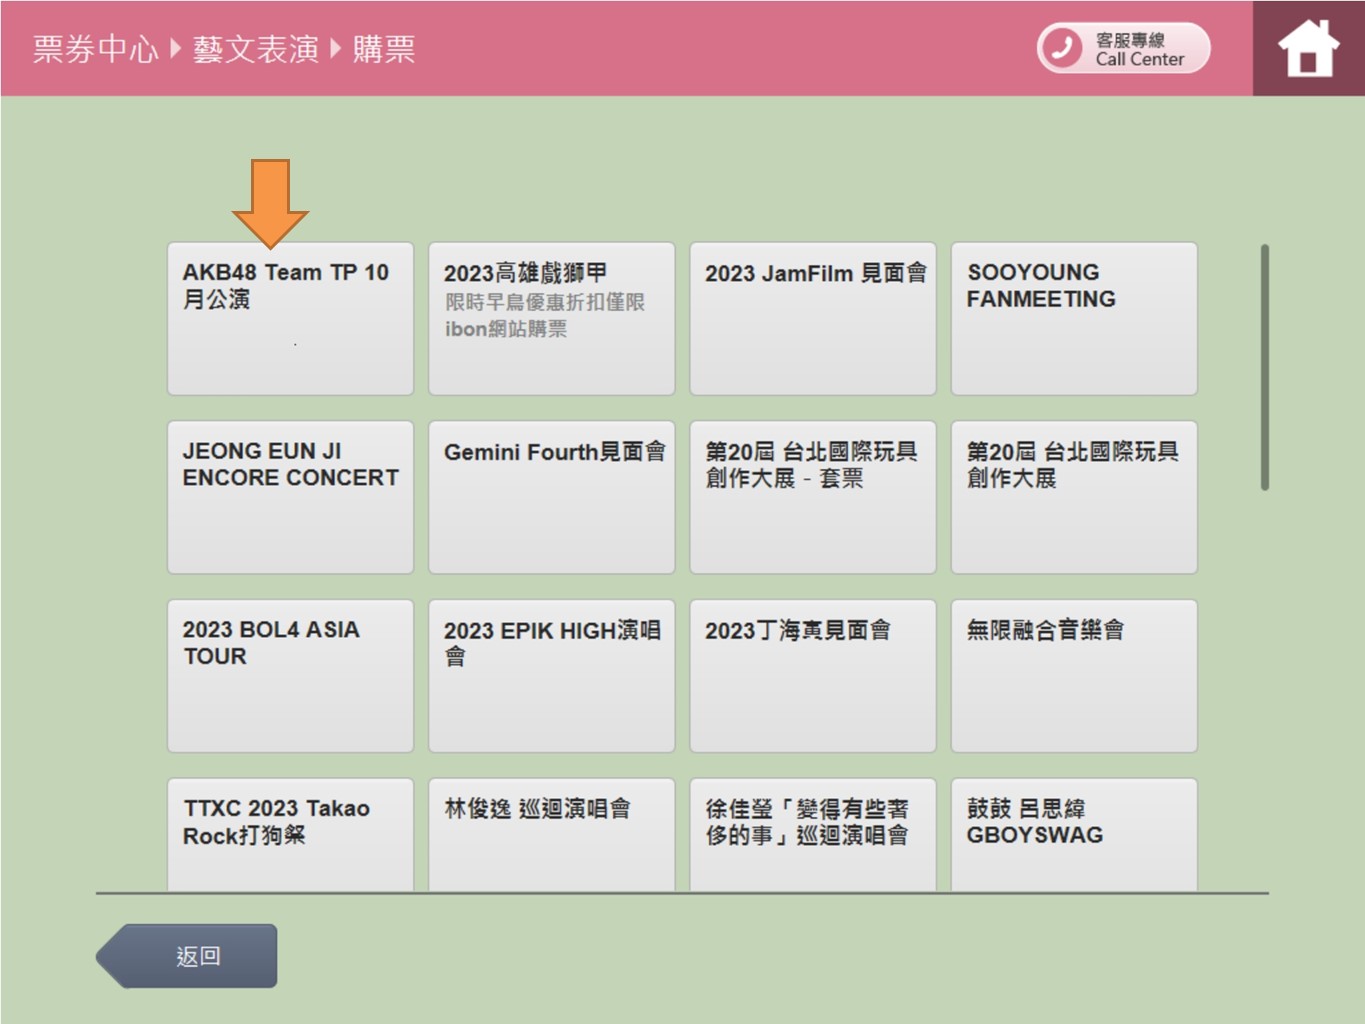Pick JEONG EUN JI ENCORE CONCERT
The height and width of the screenshot is (1024, 1365).
click(x=290, y=497)
